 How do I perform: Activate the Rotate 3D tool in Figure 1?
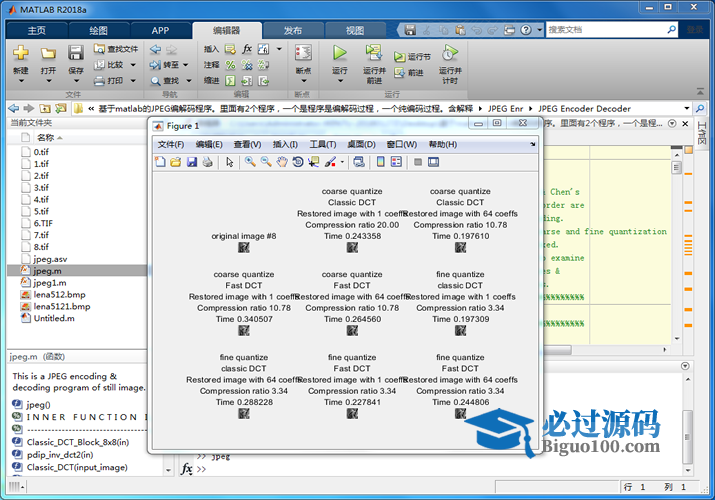(298, 162)
